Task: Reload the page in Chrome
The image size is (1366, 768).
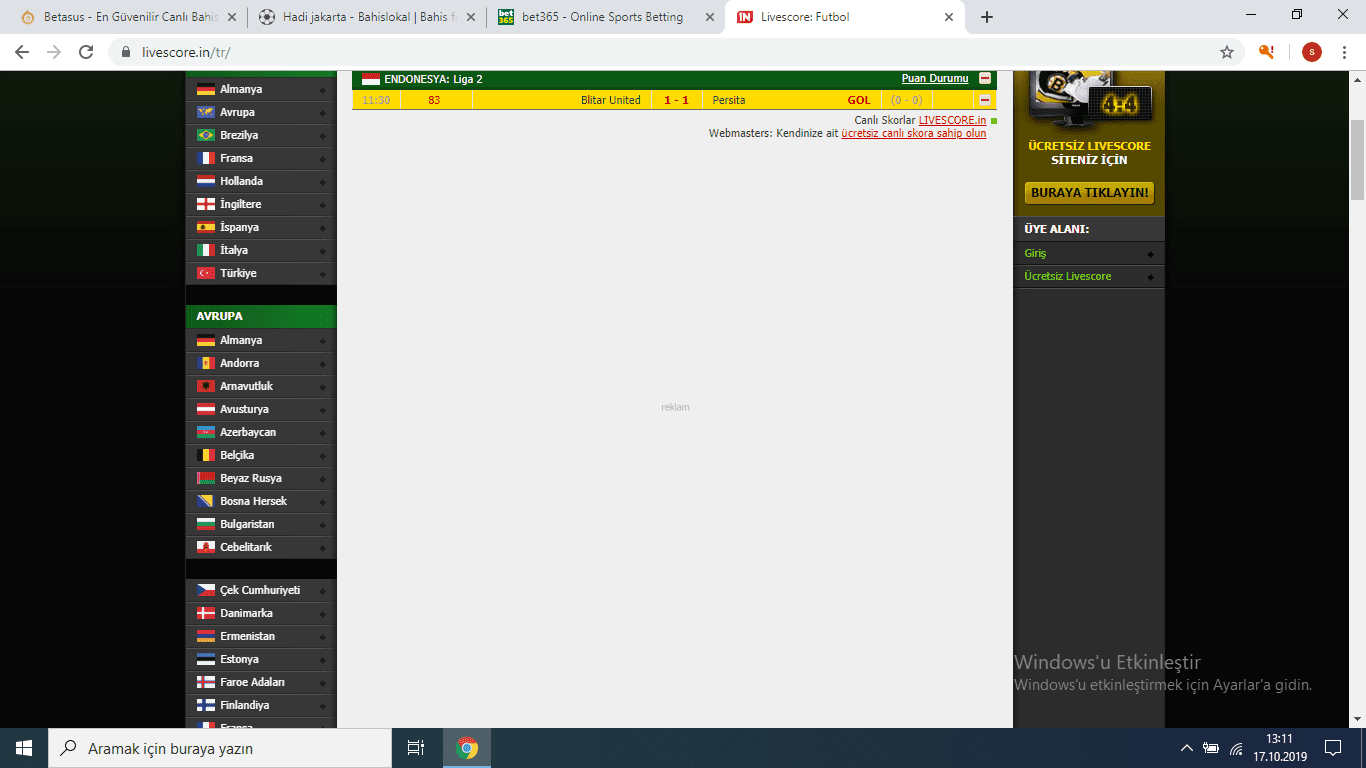Action: point(86,52)
